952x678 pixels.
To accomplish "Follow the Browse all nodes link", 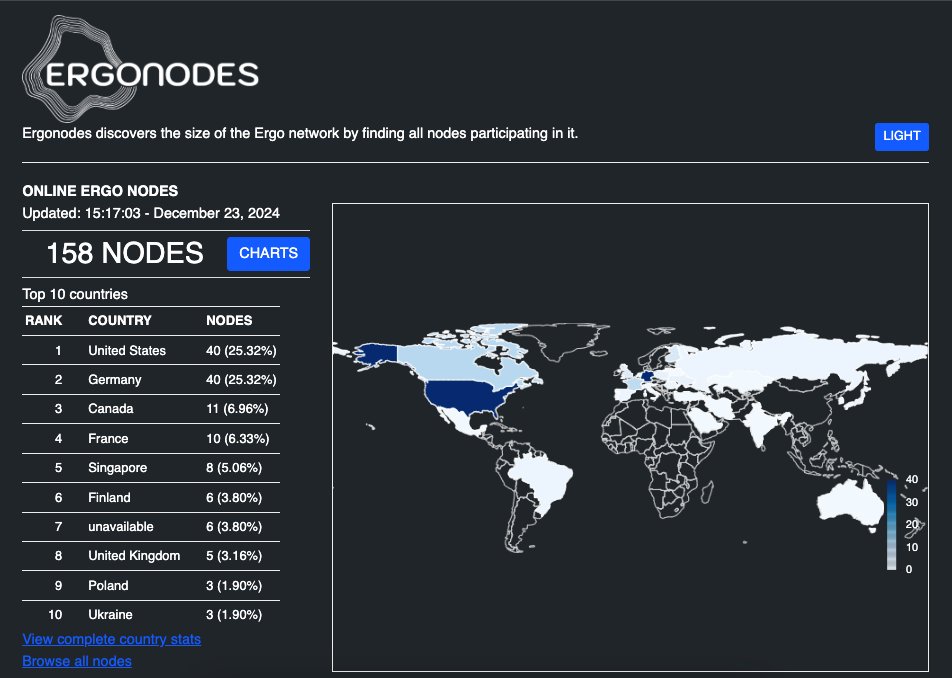I will point(77,661).
